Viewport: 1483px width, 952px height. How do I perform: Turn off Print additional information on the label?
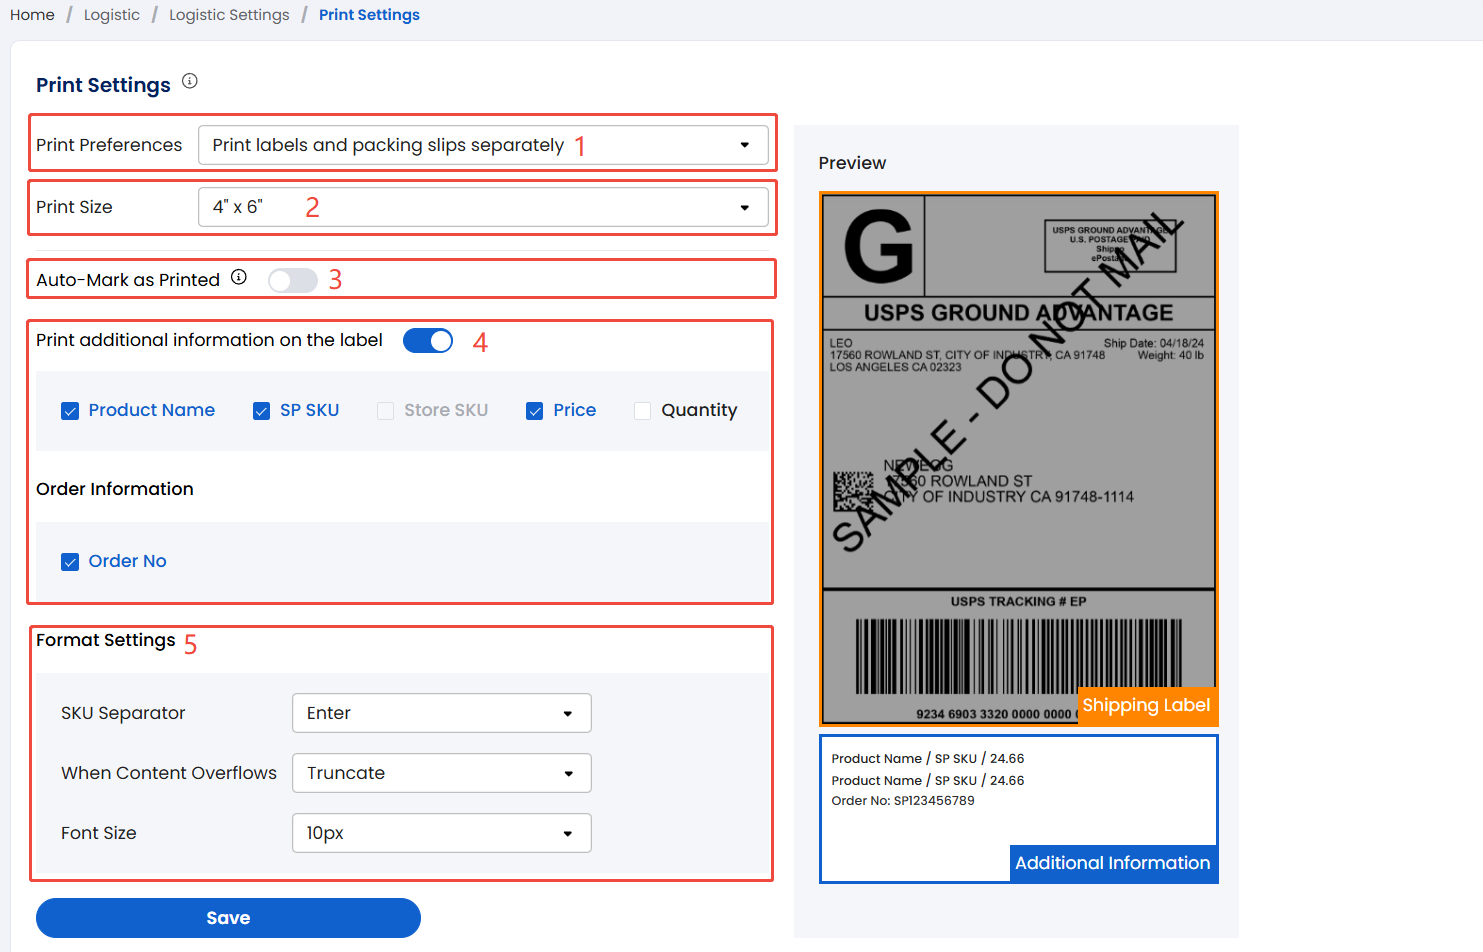click(x=428, y=341)
